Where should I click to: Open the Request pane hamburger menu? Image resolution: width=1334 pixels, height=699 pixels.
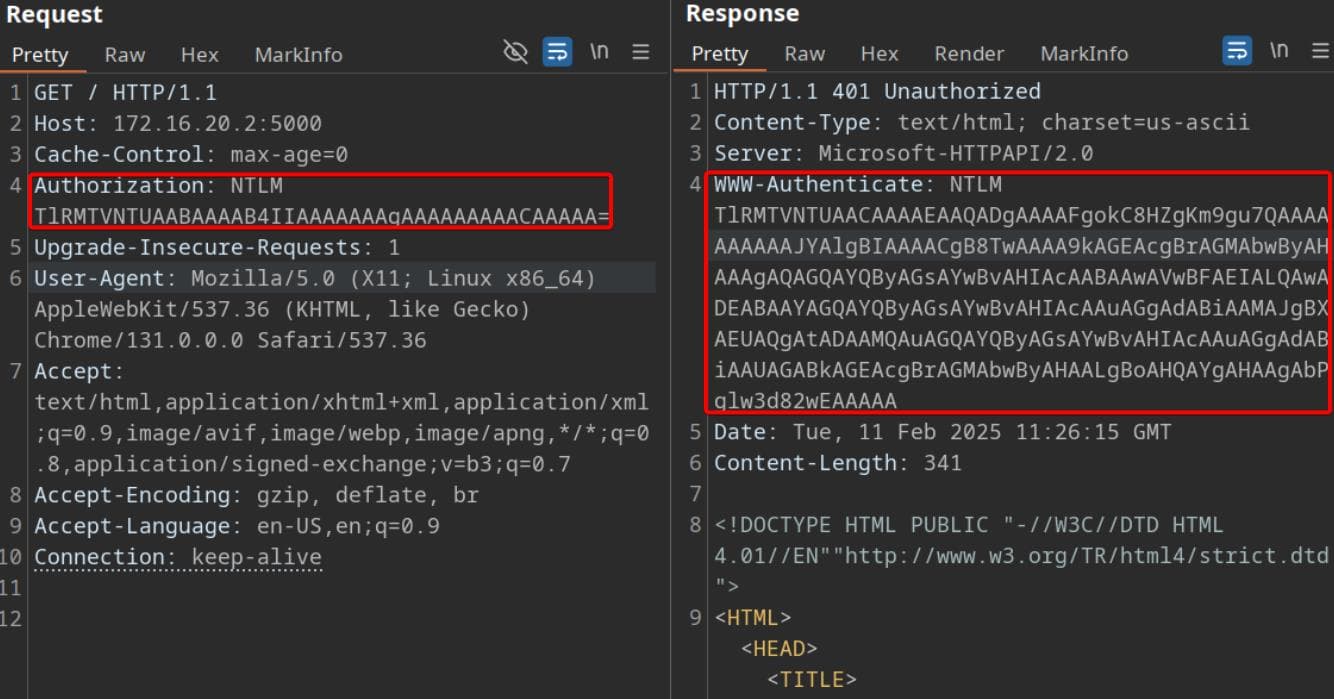tap(641, 52)
